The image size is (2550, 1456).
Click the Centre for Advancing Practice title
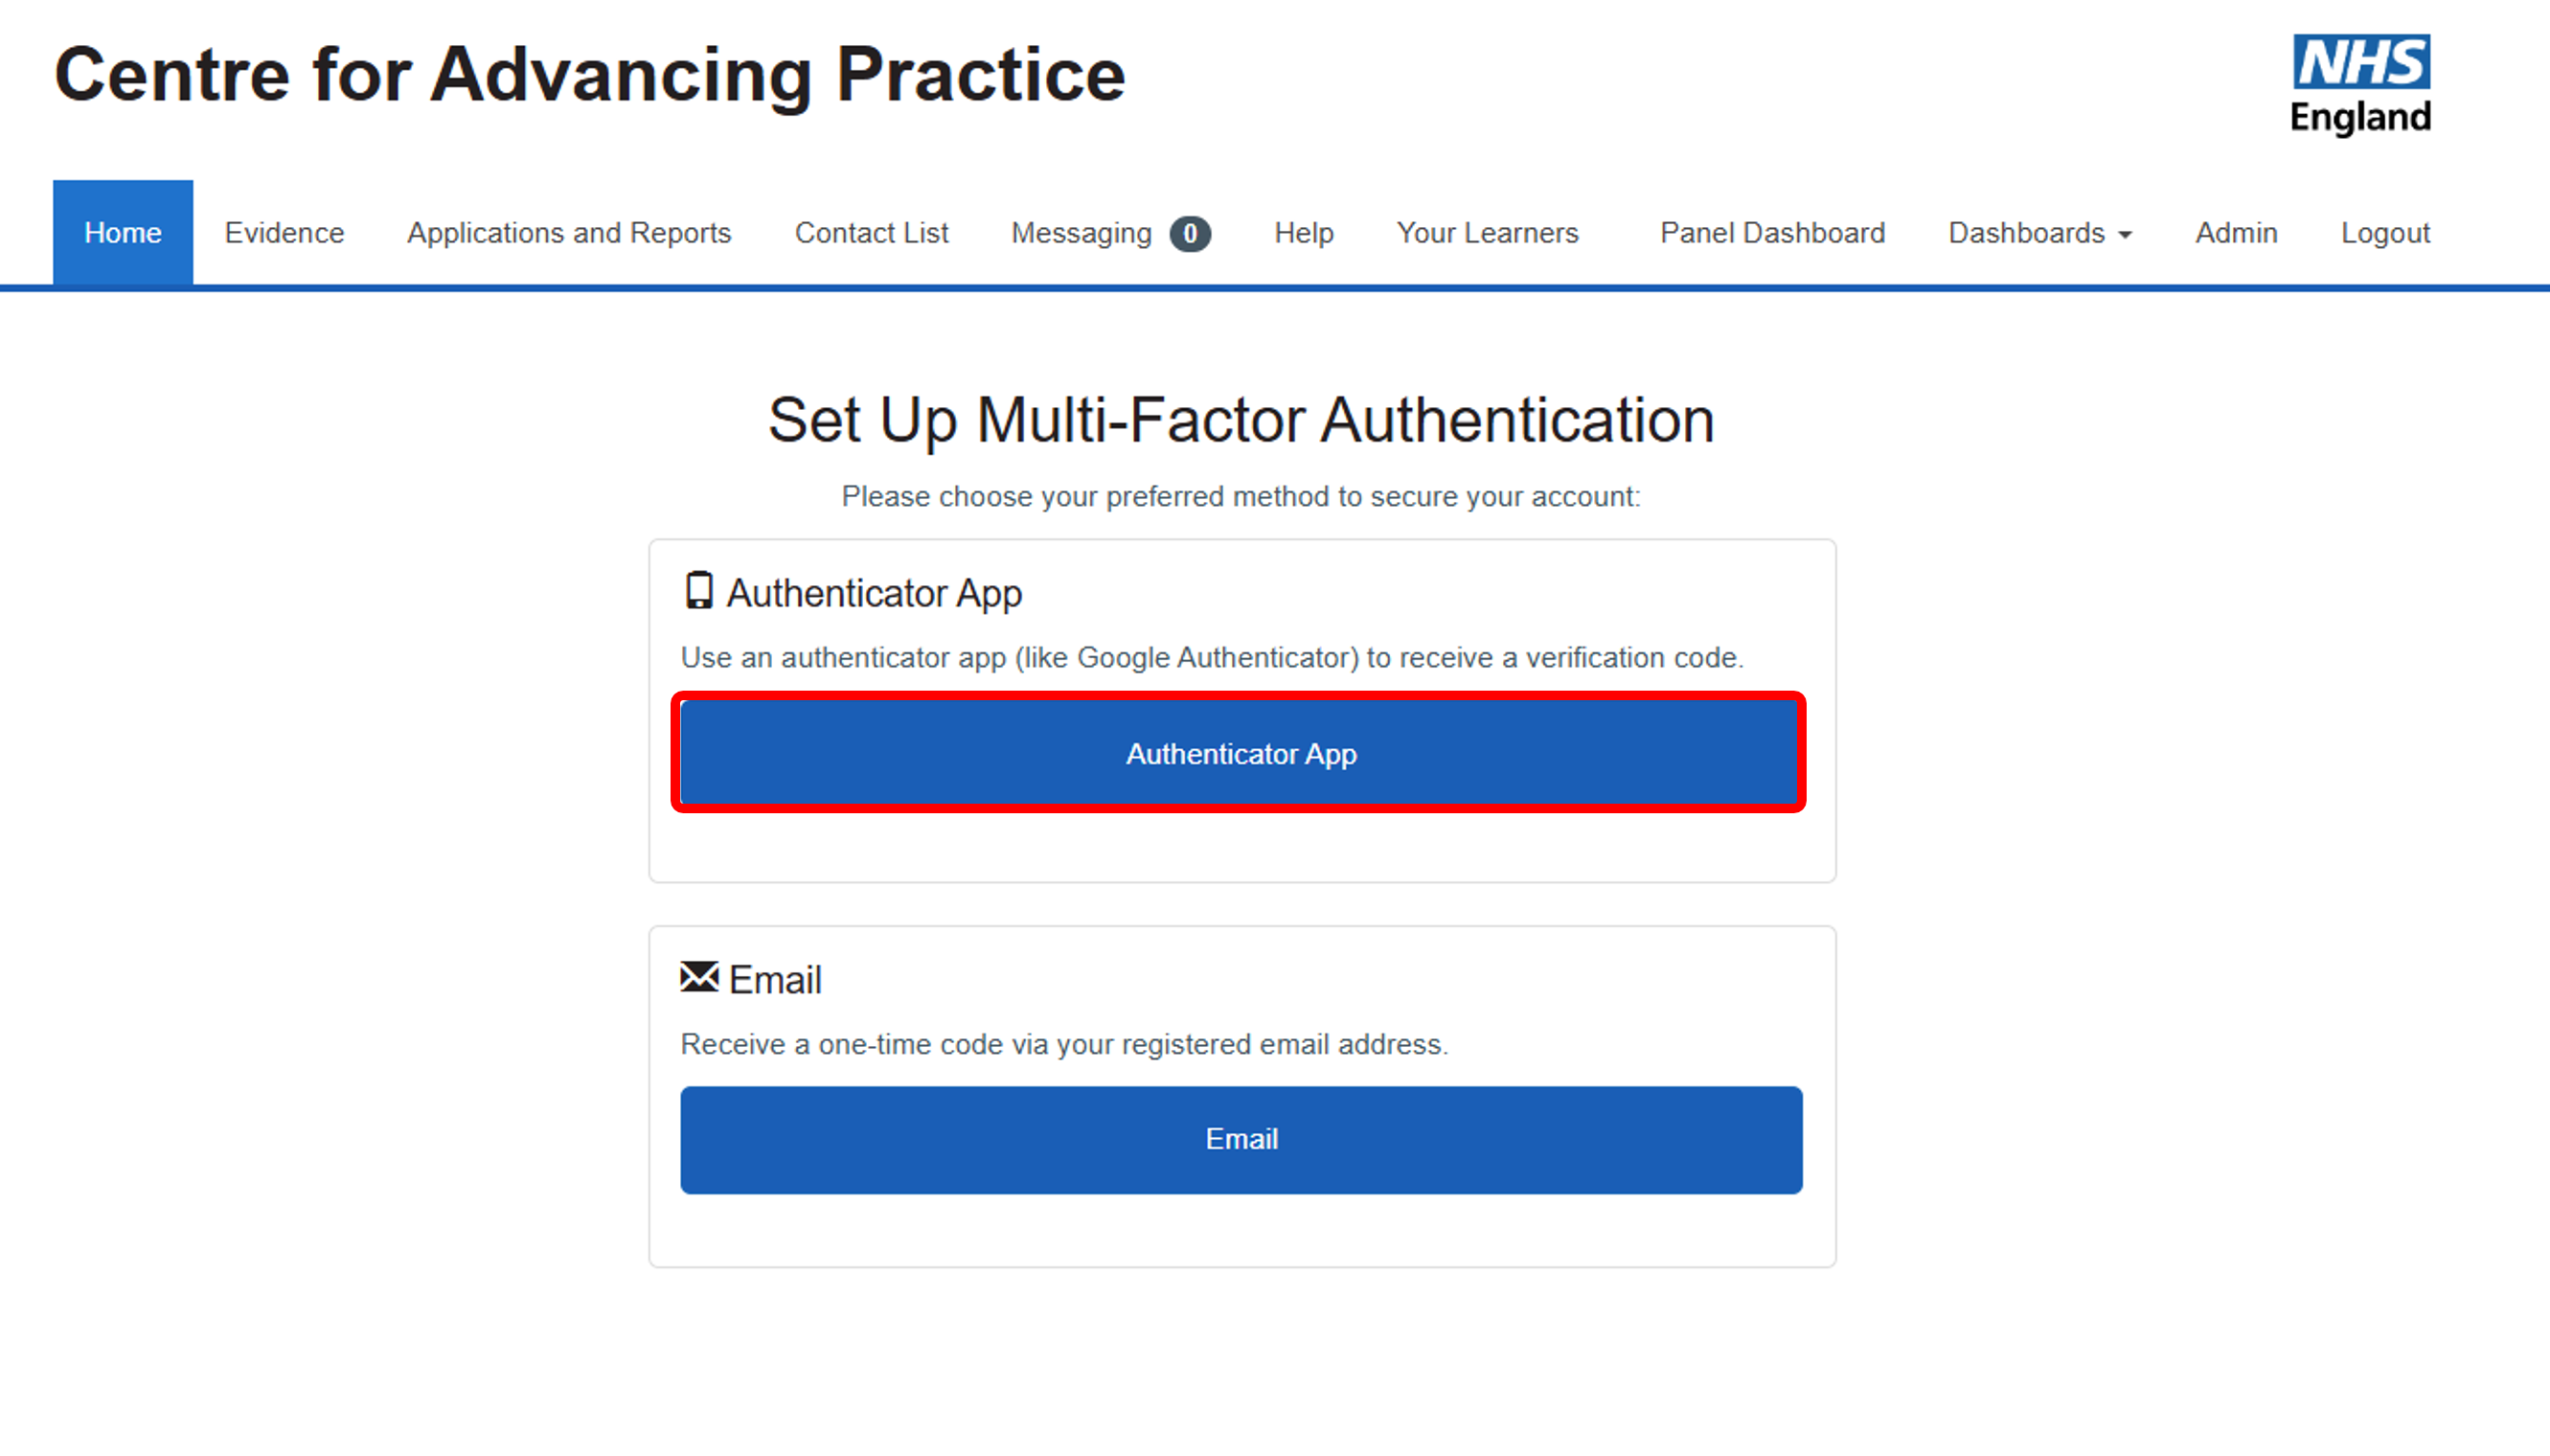[x=589, y=75]
